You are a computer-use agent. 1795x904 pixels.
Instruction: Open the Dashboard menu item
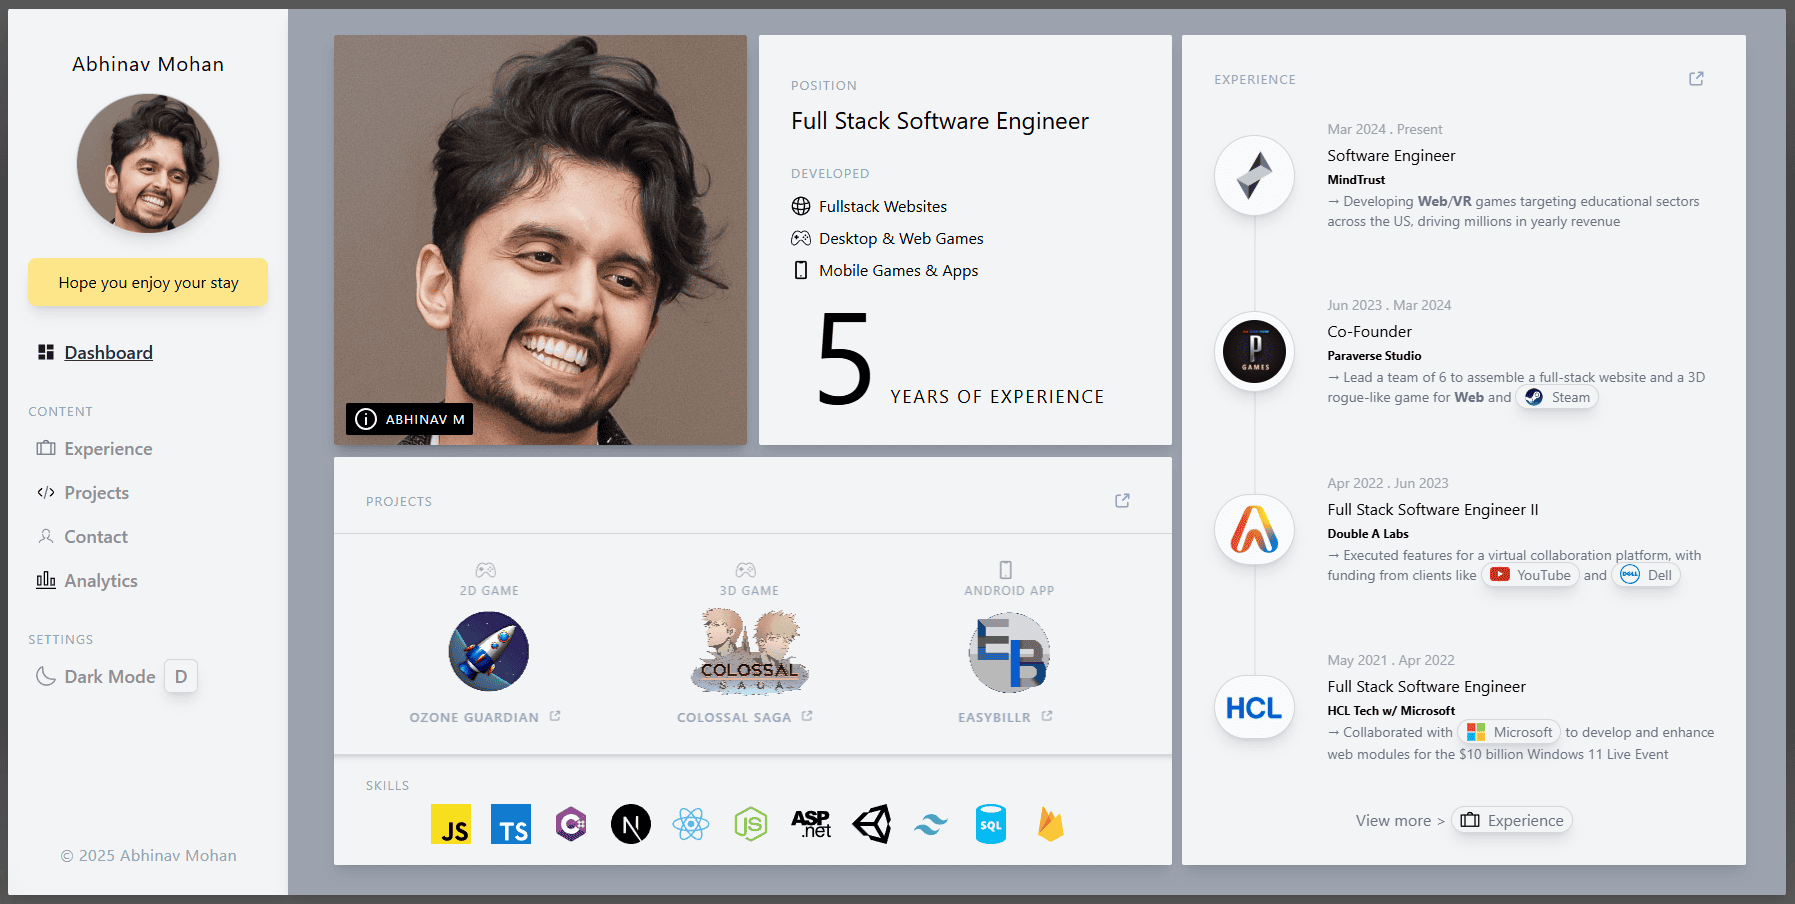[x=108, y=352]
